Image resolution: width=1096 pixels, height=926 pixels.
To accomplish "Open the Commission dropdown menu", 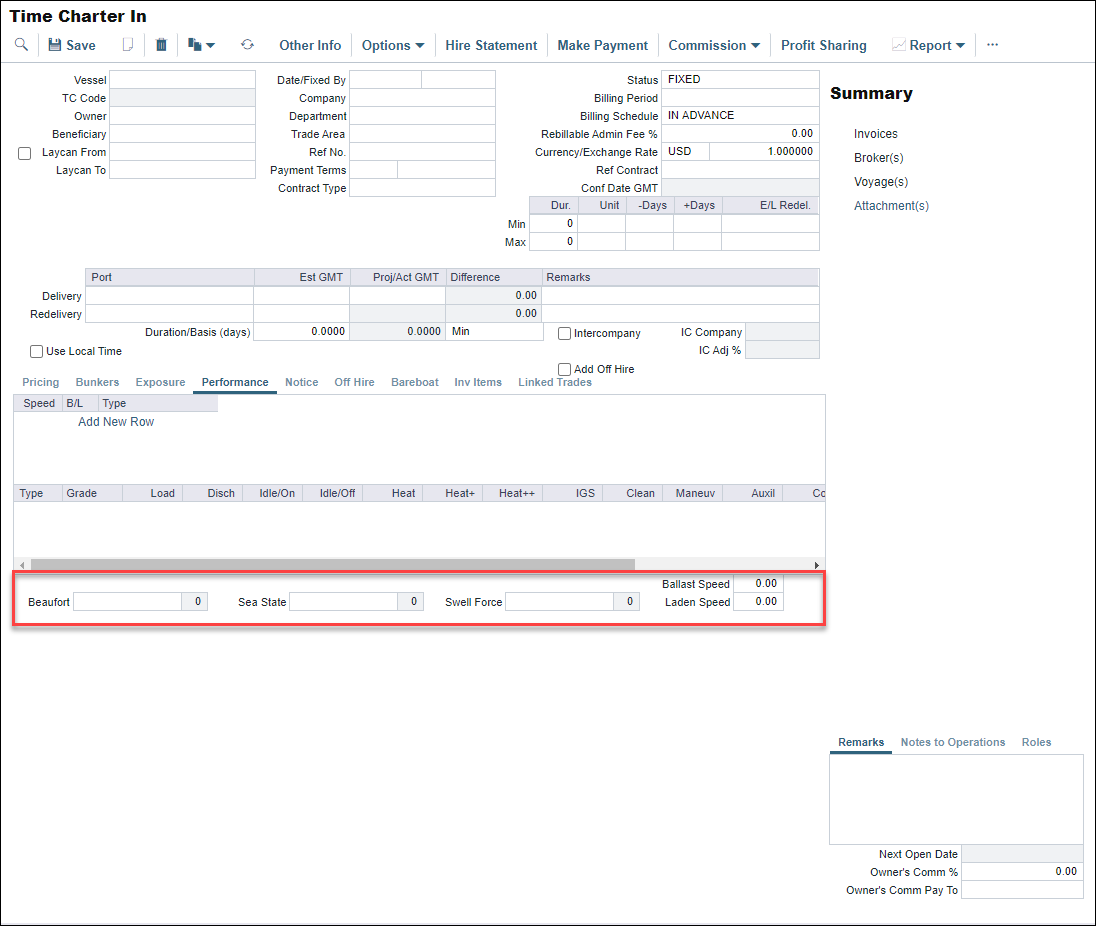I will [714, 45].
